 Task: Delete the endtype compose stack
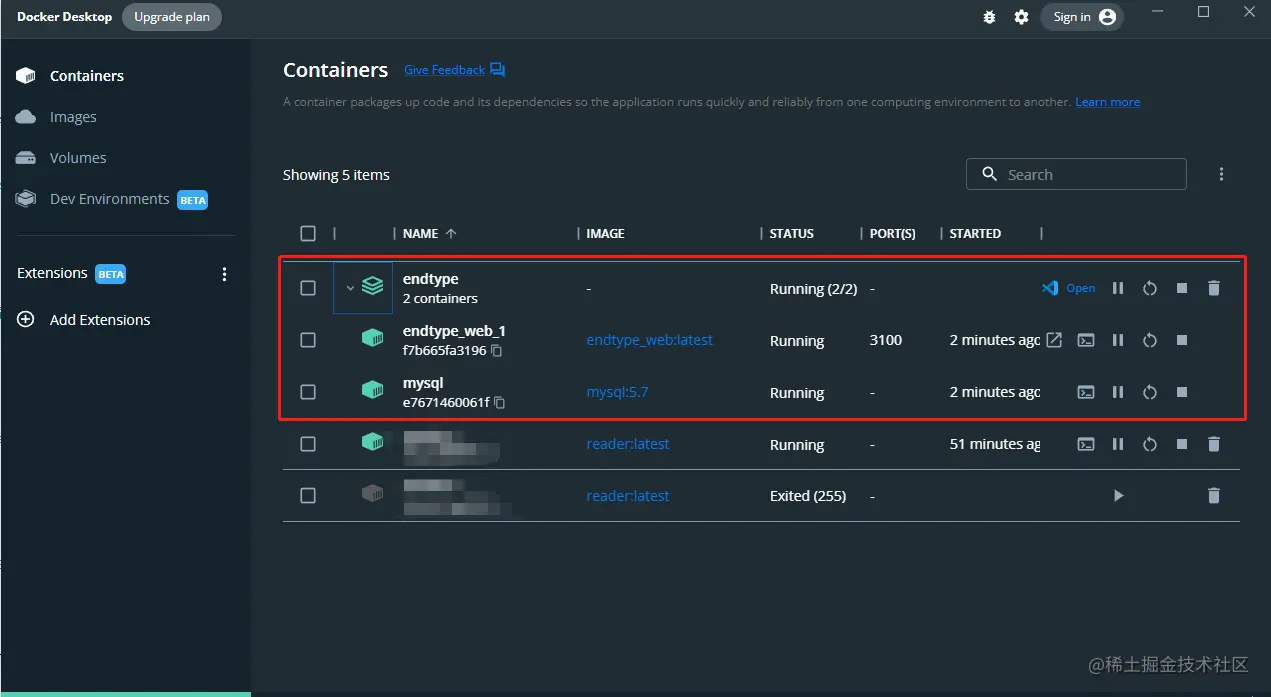1214,288
